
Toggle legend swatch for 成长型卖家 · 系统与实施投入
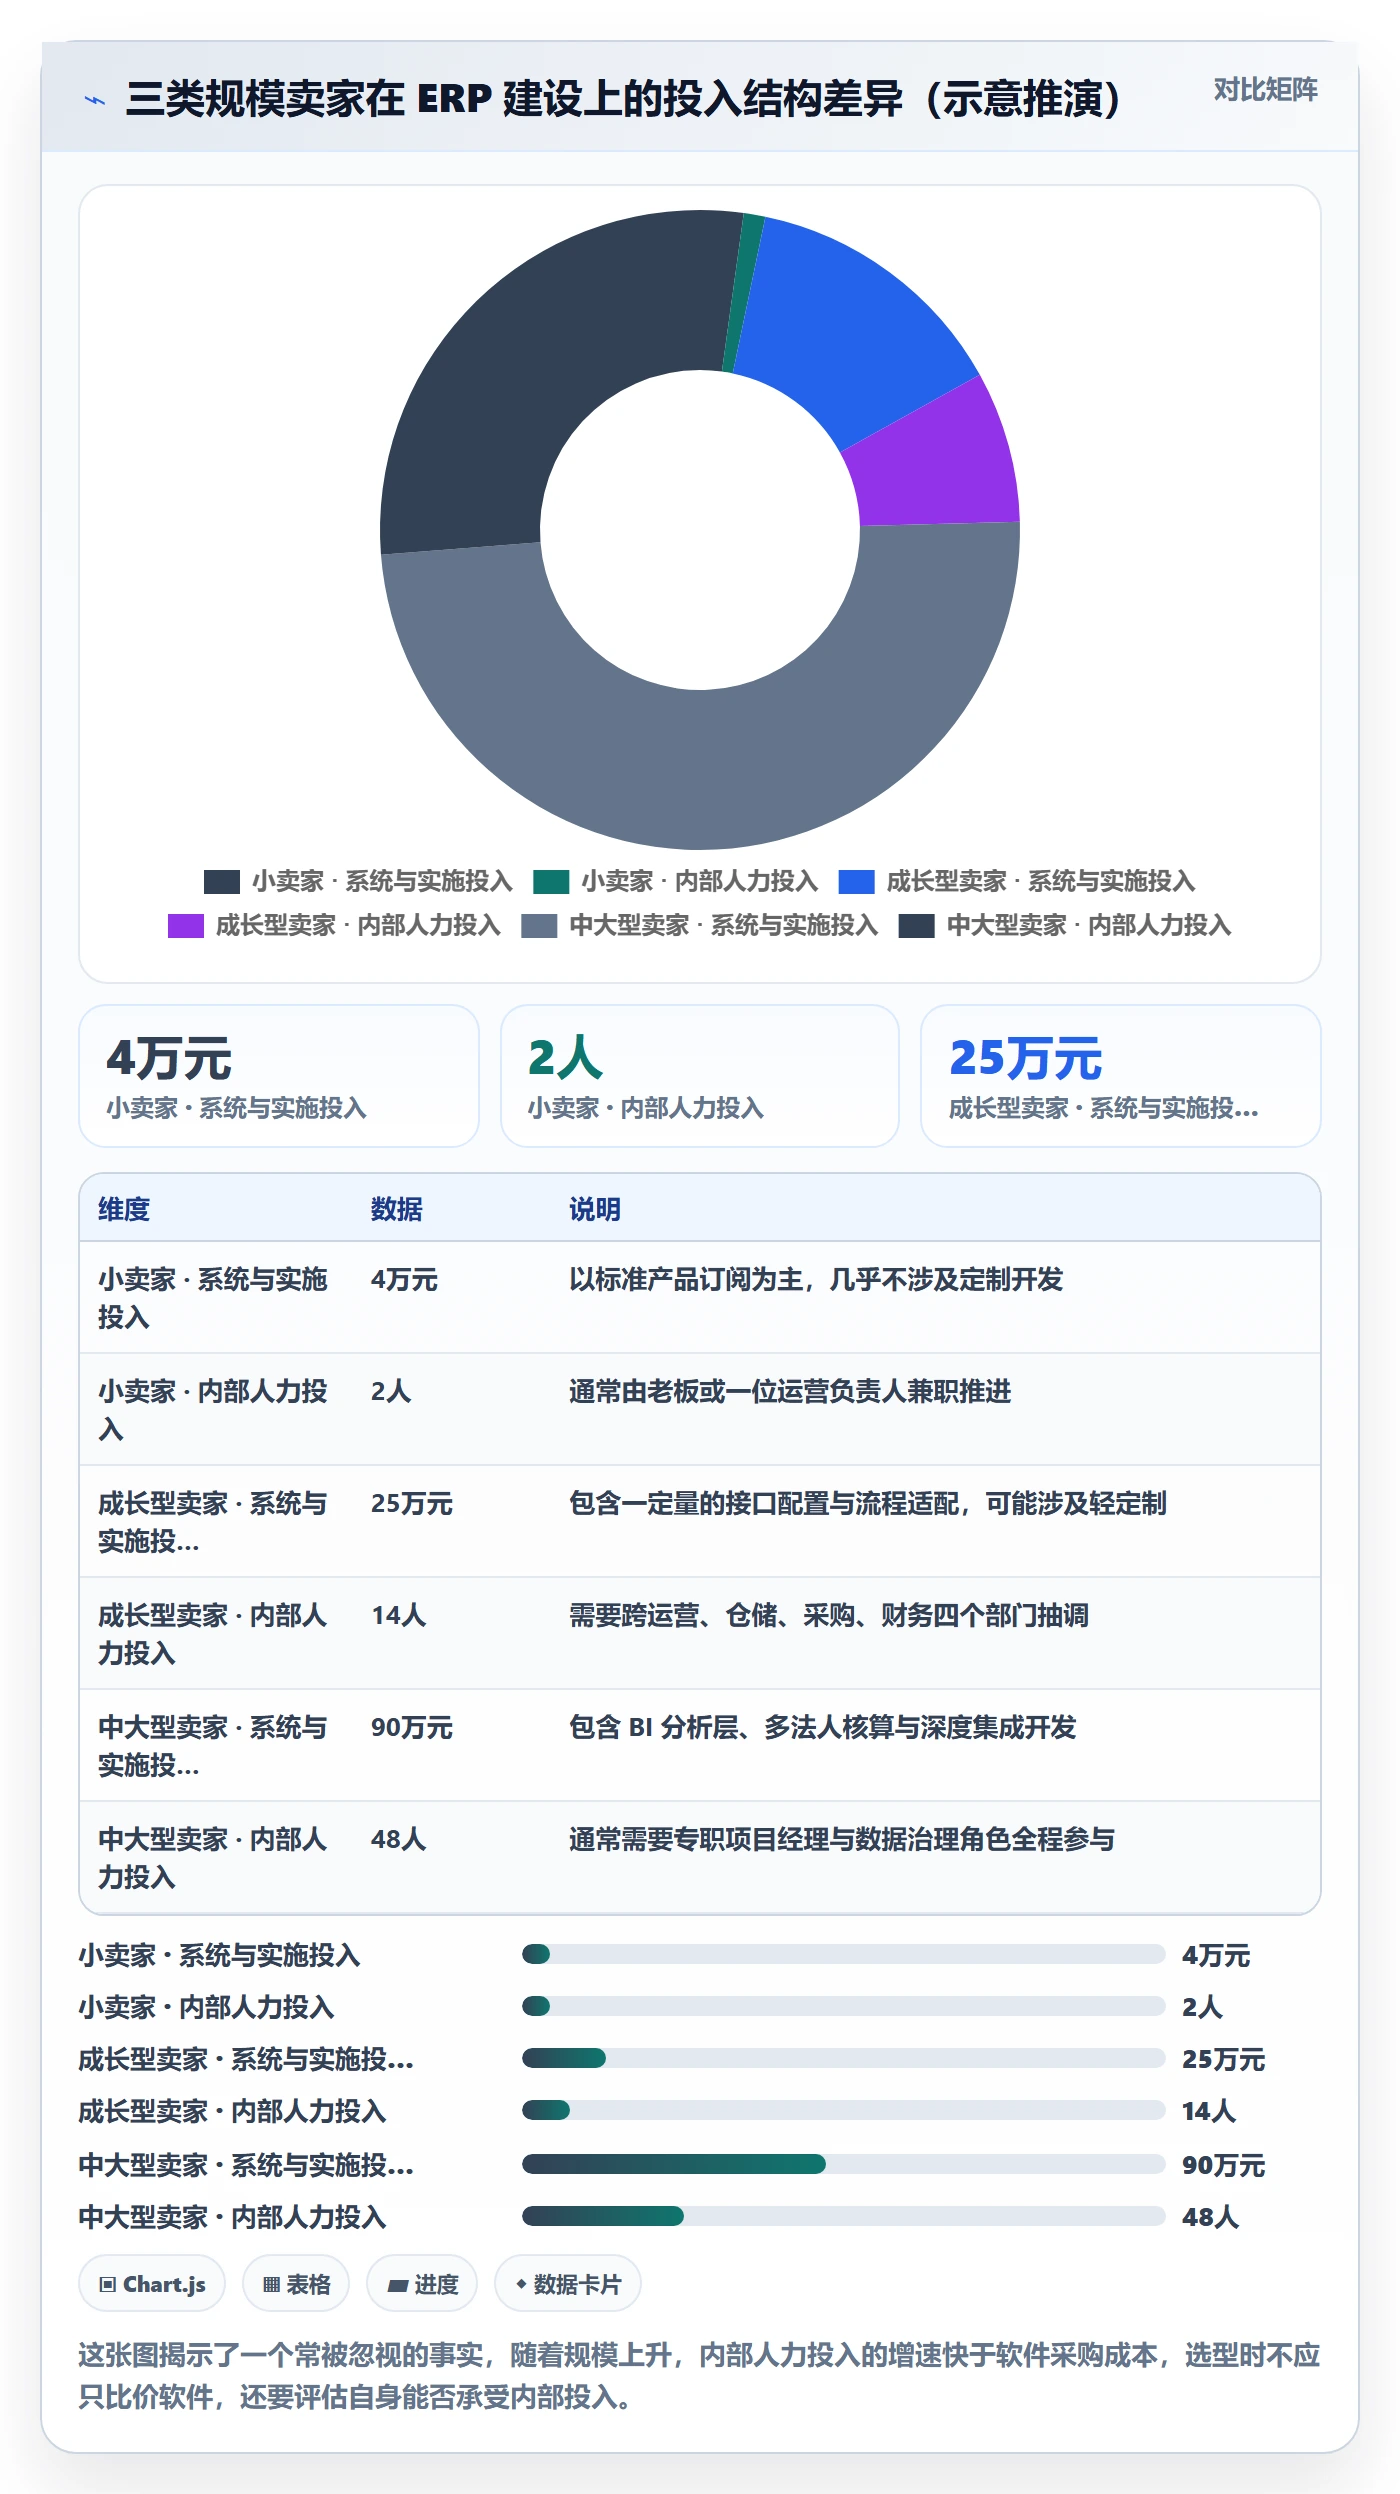click(x=856, y=881)
